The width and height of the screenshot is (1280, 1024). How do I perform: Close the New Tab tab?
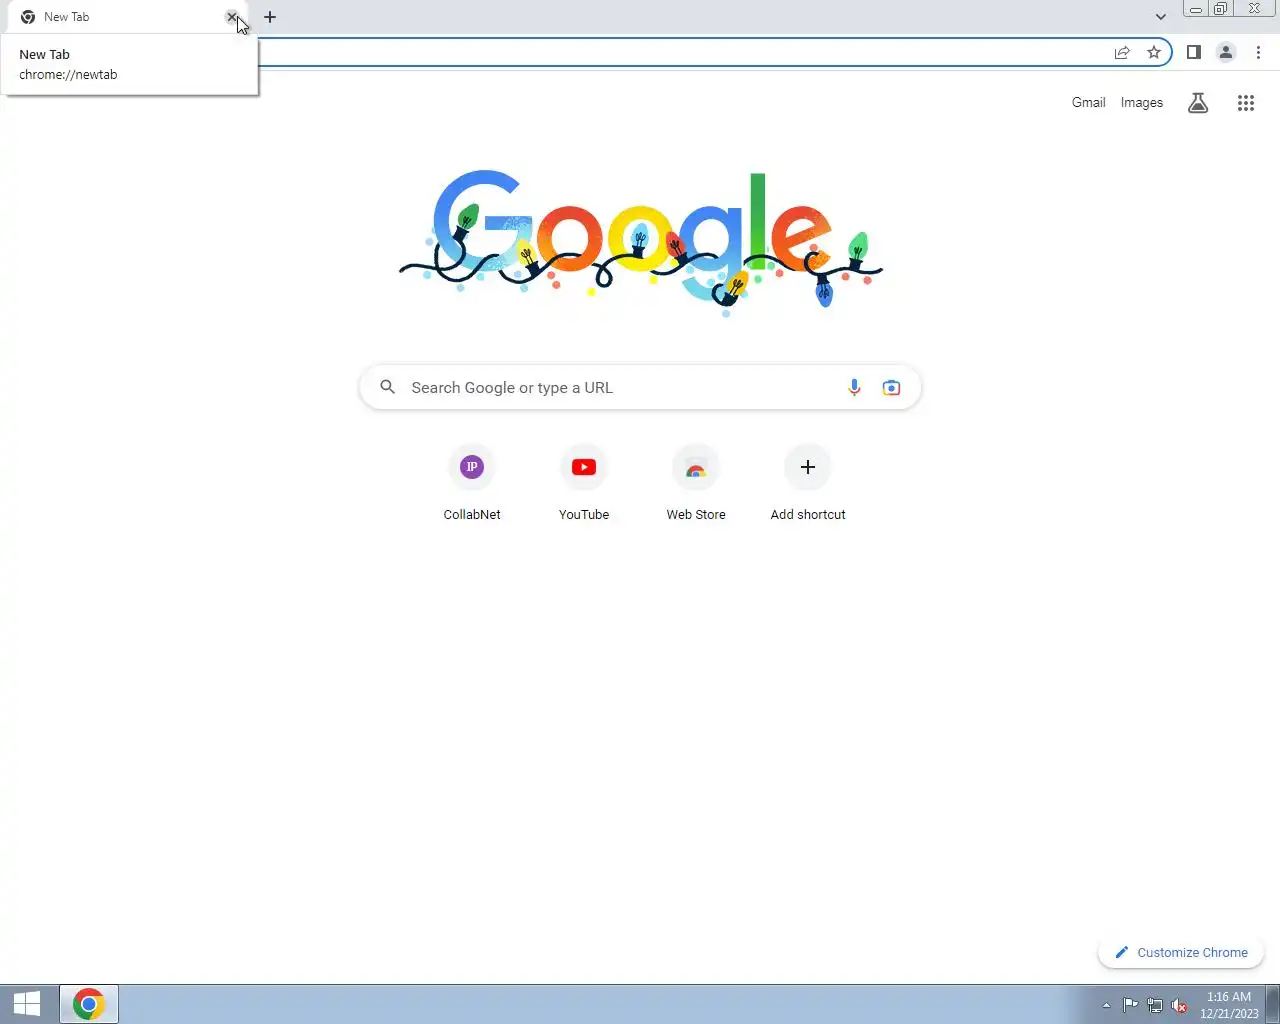(x=232, y=17)
